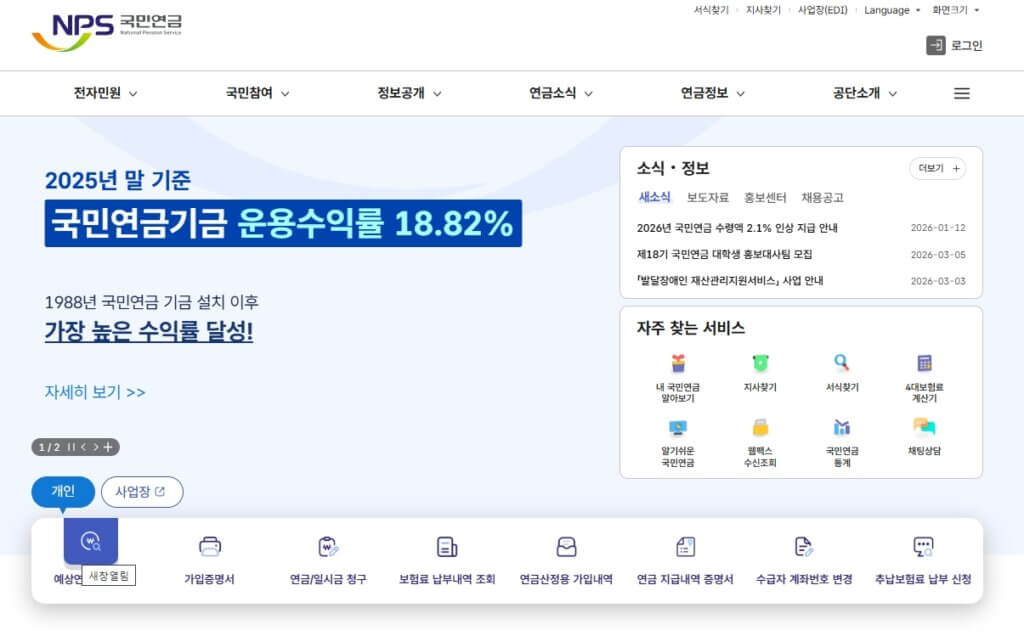The width and height of the screenshot is (1024, 636).
Task: Expand the 연금정보 navigation menu
Action: click(x=702, y=93)
